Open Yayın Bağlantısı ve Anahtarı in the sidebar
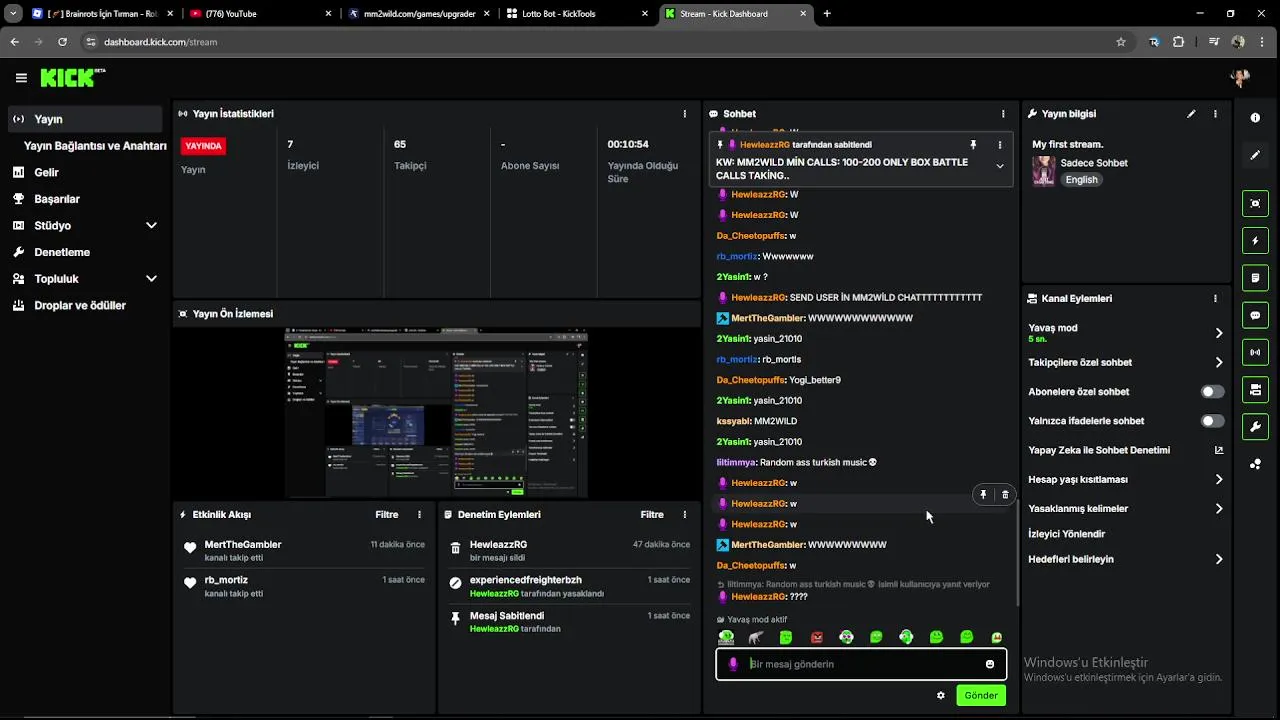1280x720 pixels. click(95, 146)
